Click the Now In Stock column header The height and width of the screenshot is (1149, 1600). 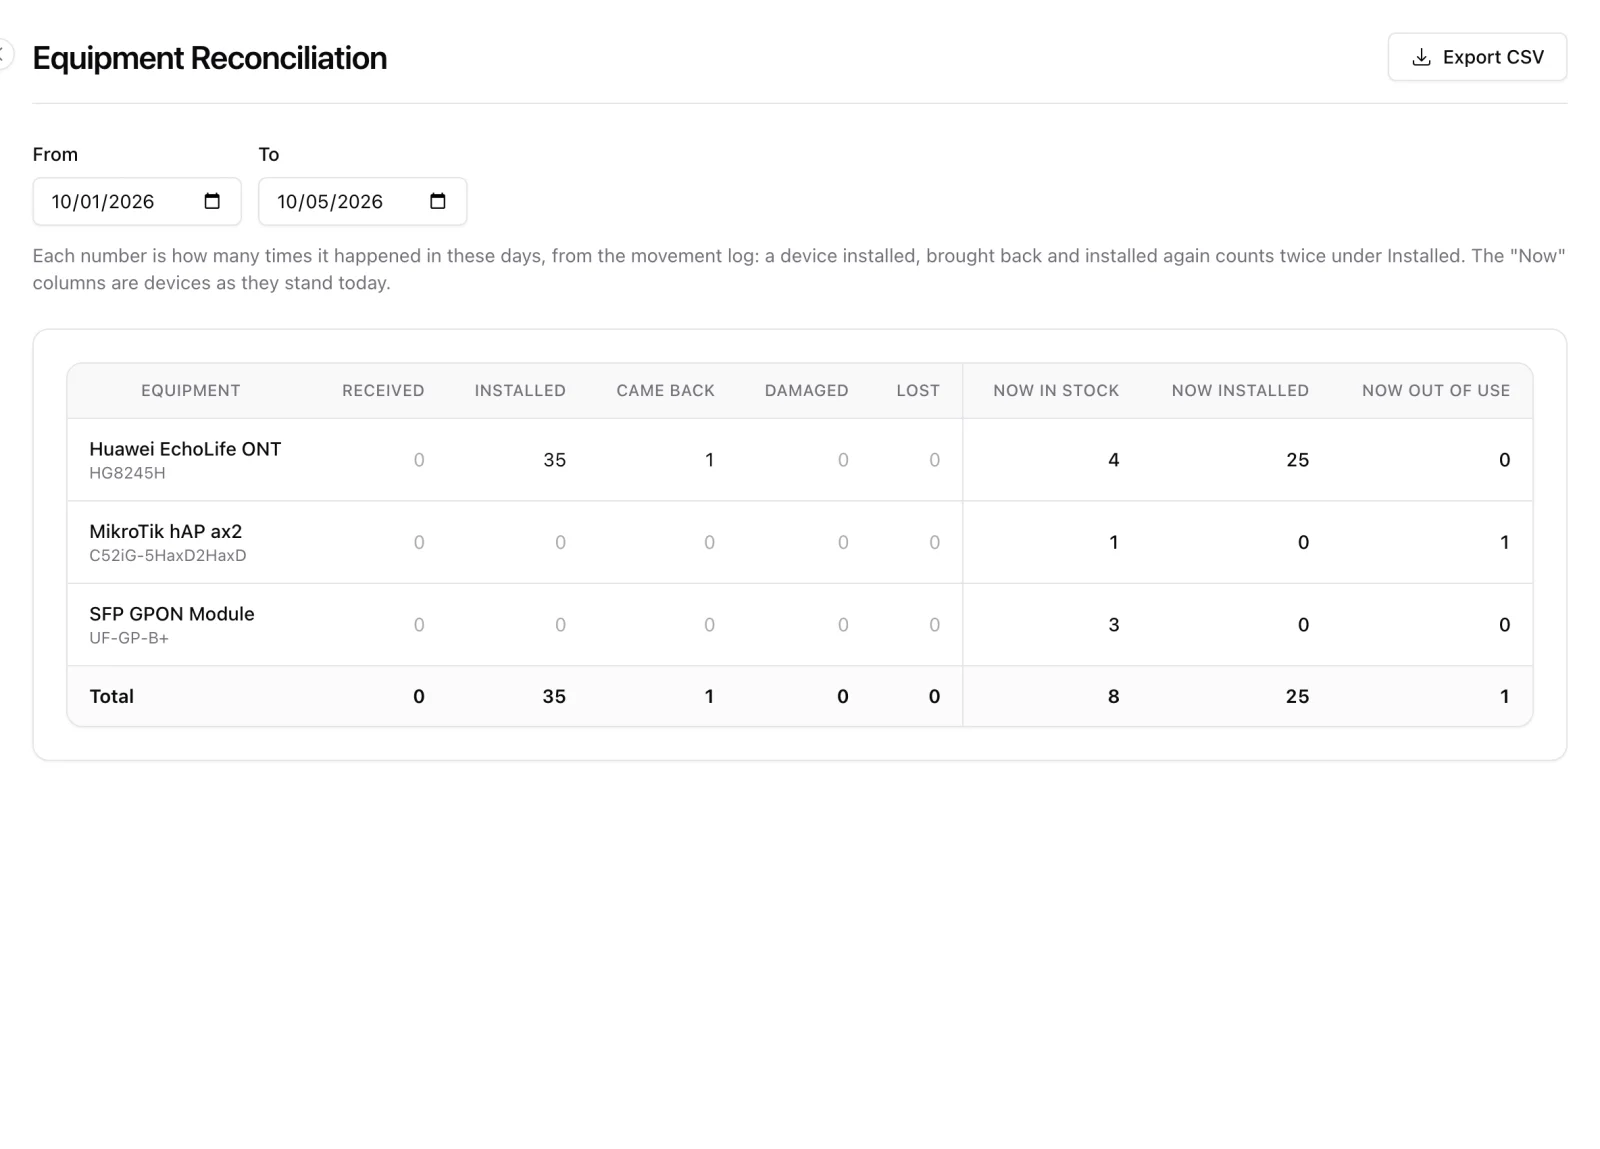[1056, 391]
